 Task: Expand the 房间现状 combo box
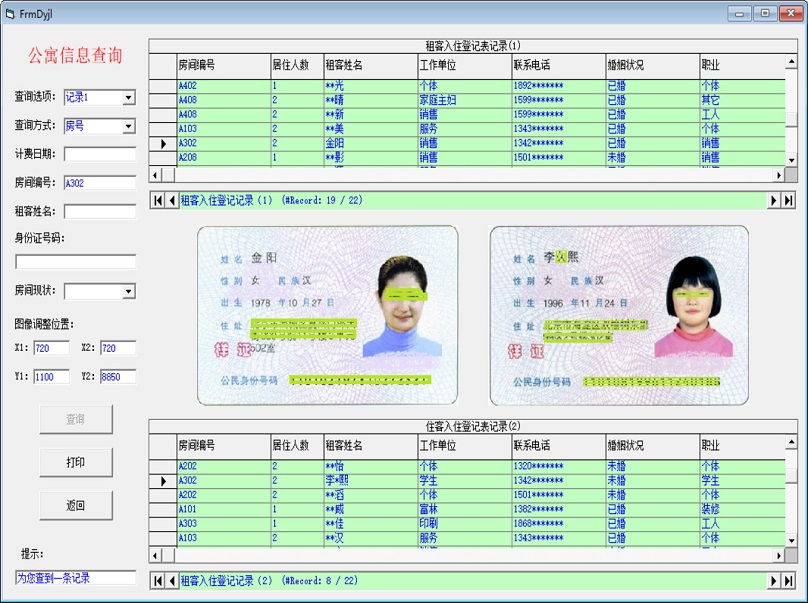[128, 291]
